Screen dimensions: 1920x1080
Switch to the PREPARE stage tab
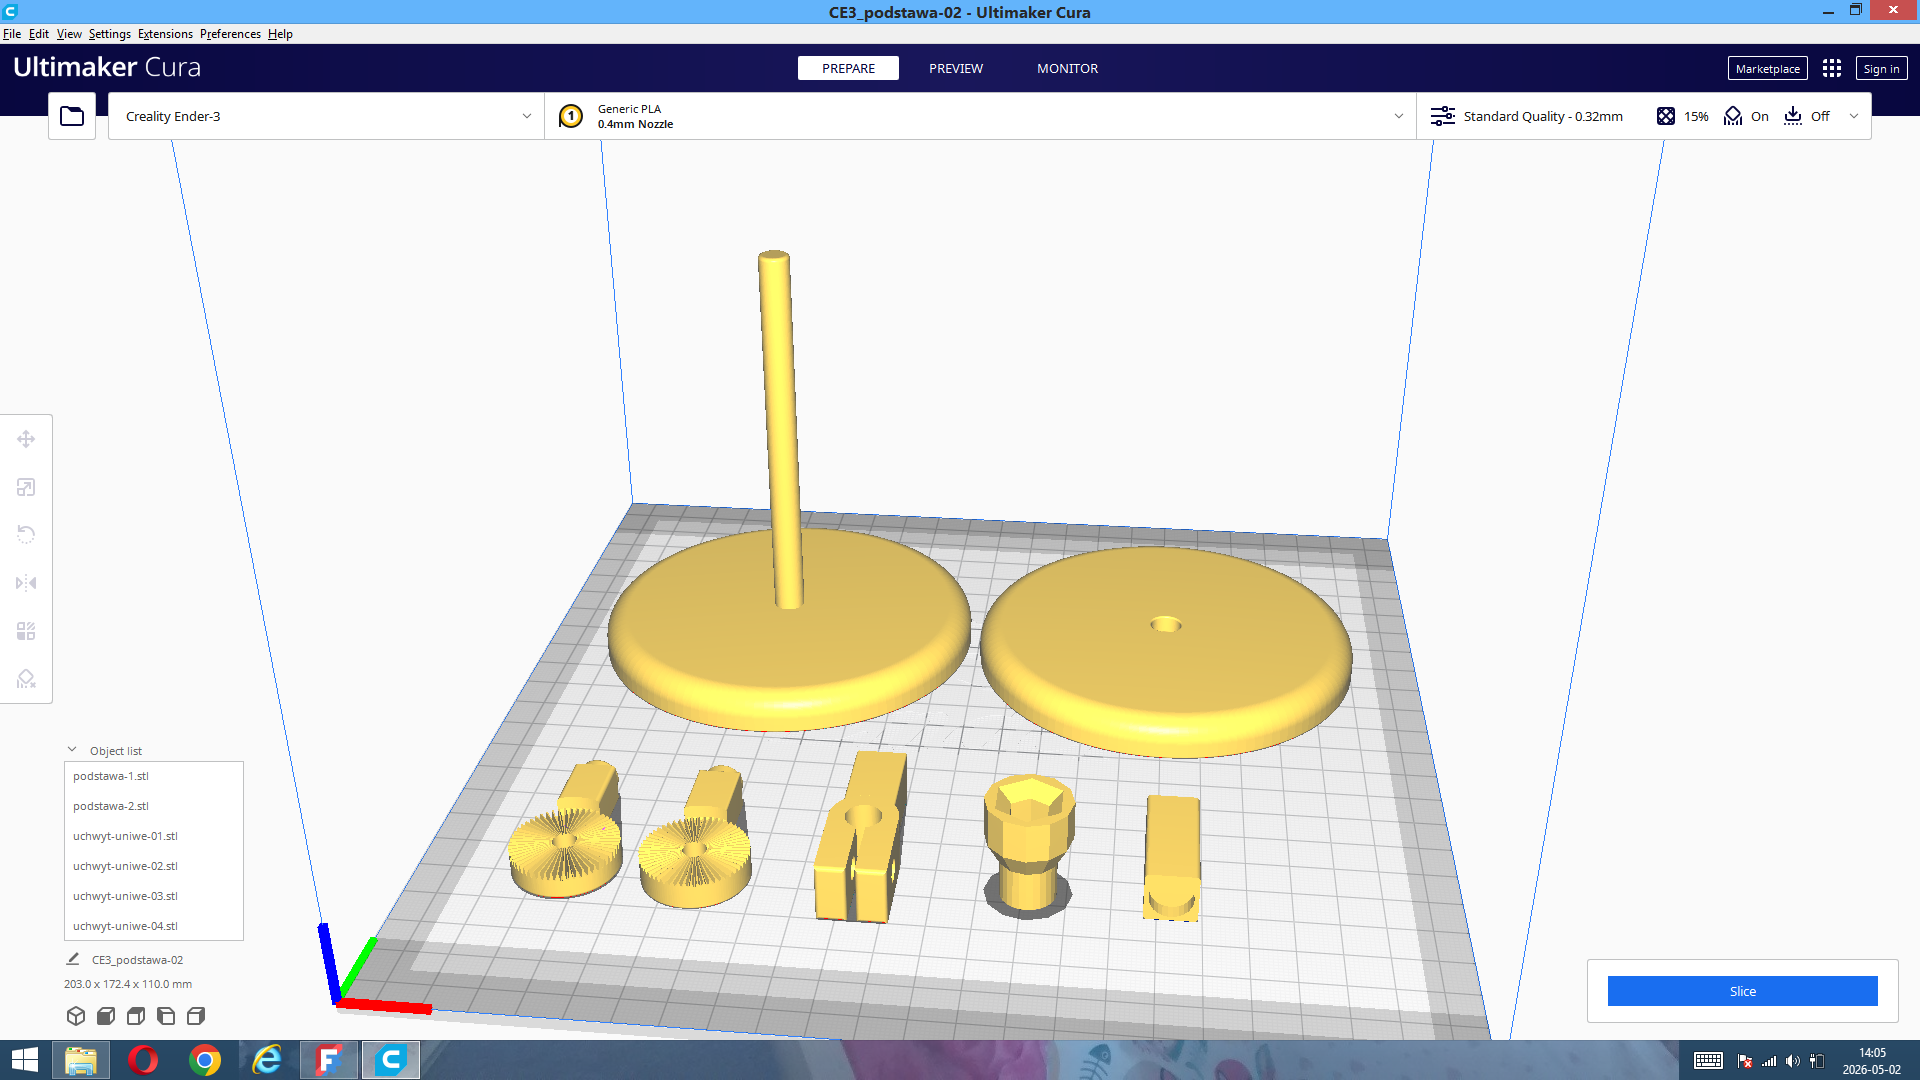[x=848, y=68]
